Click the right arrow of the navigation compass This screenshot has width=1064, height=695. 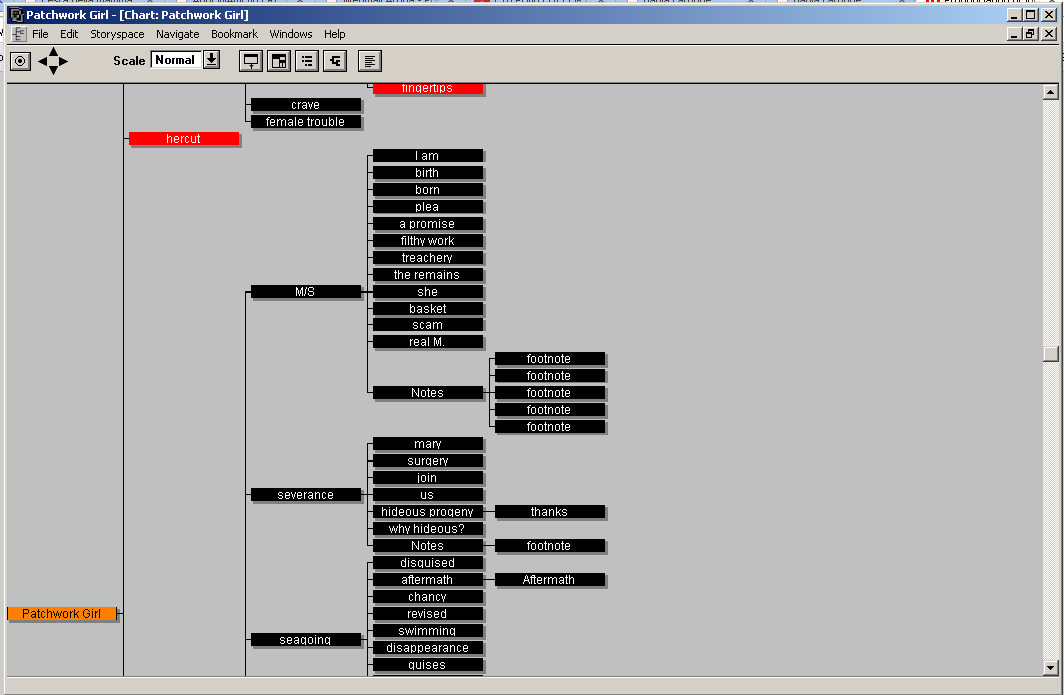(x=64, y=61)
